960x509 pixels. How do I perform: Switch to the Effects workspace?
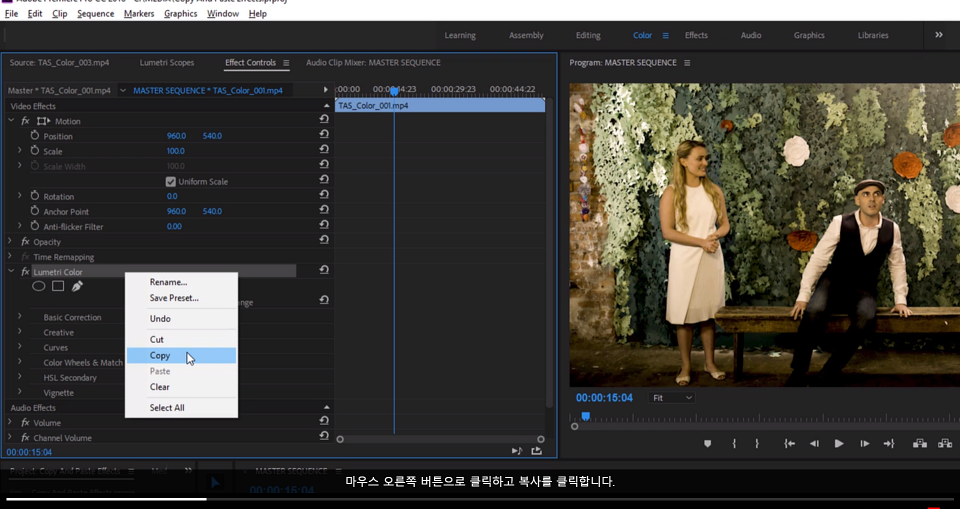(x=696, y=35)
